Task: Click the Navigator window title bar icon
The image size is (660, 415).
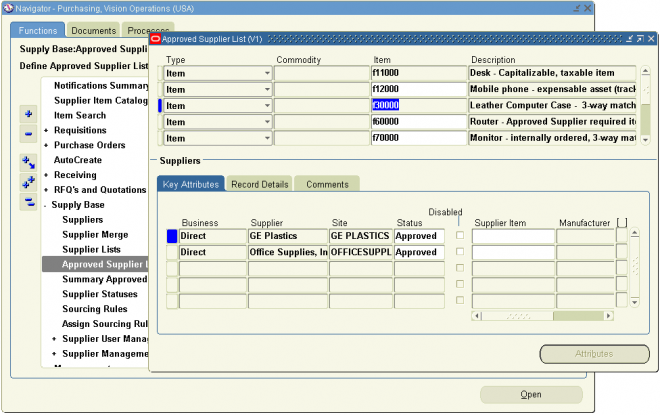Action: pos(8,8)
